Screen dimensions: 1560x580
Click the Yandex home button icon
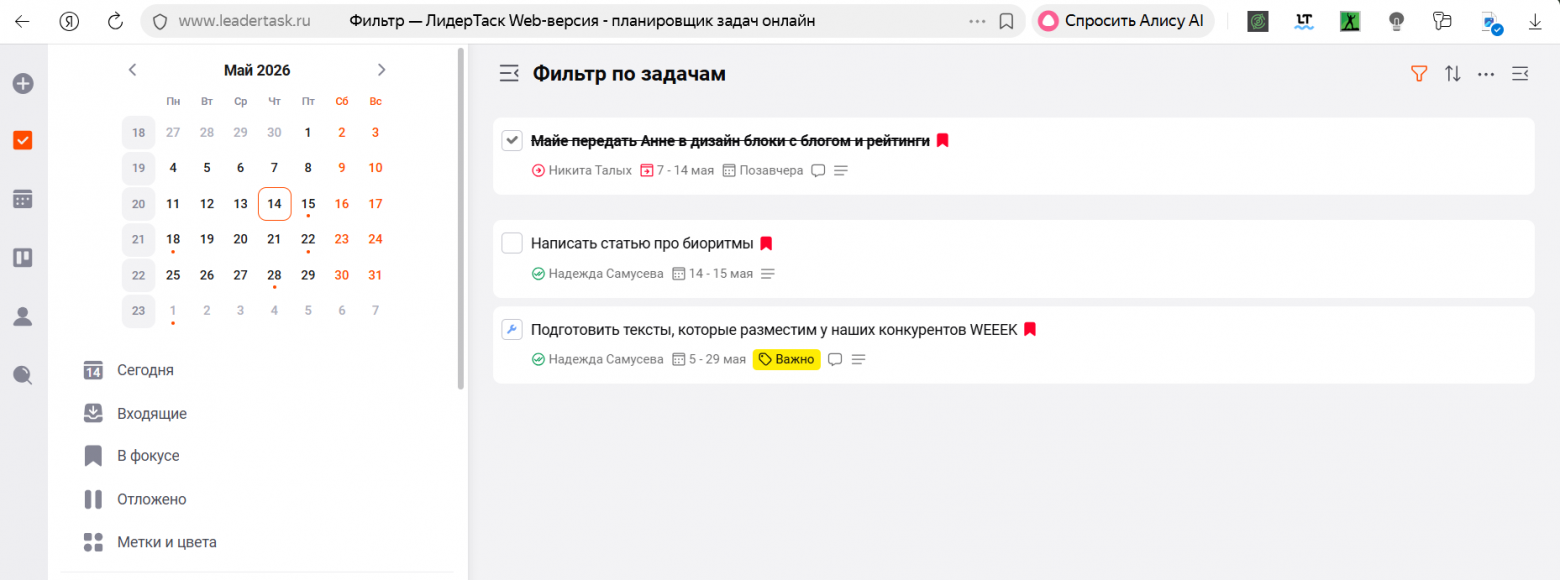tap(69, 21)
